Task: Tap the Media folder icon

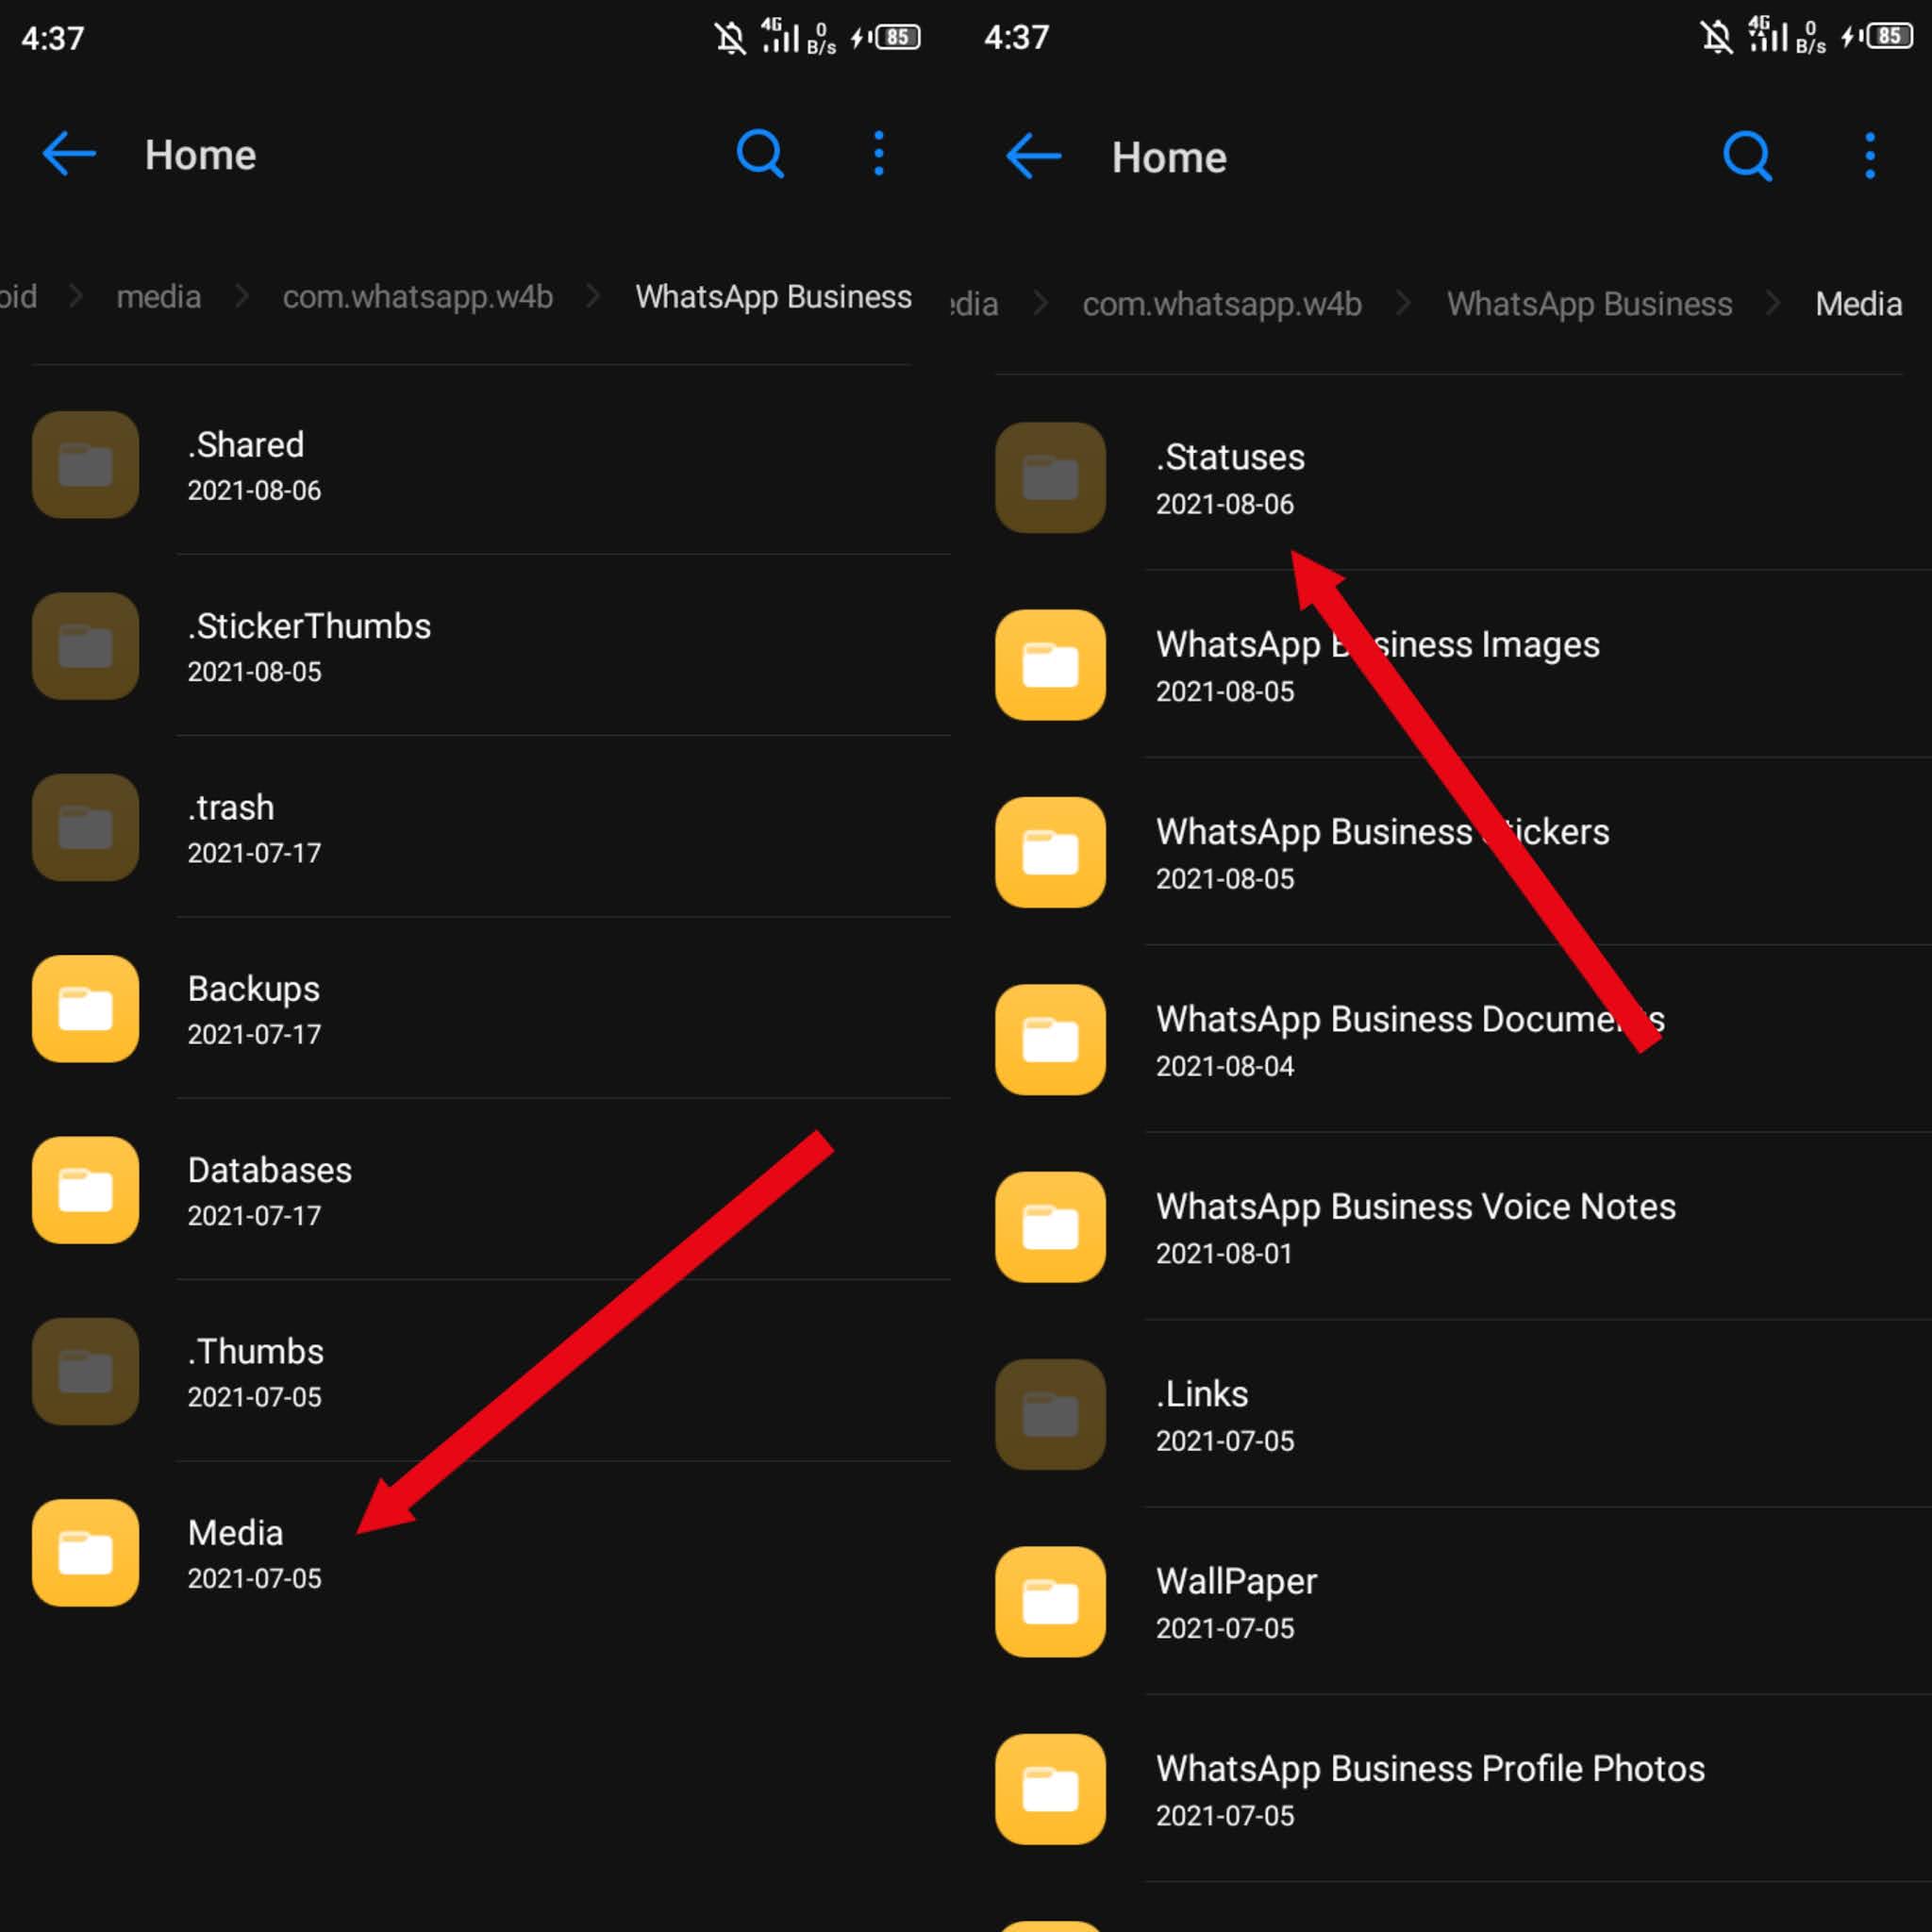Action: click(x=85, y=1552)
